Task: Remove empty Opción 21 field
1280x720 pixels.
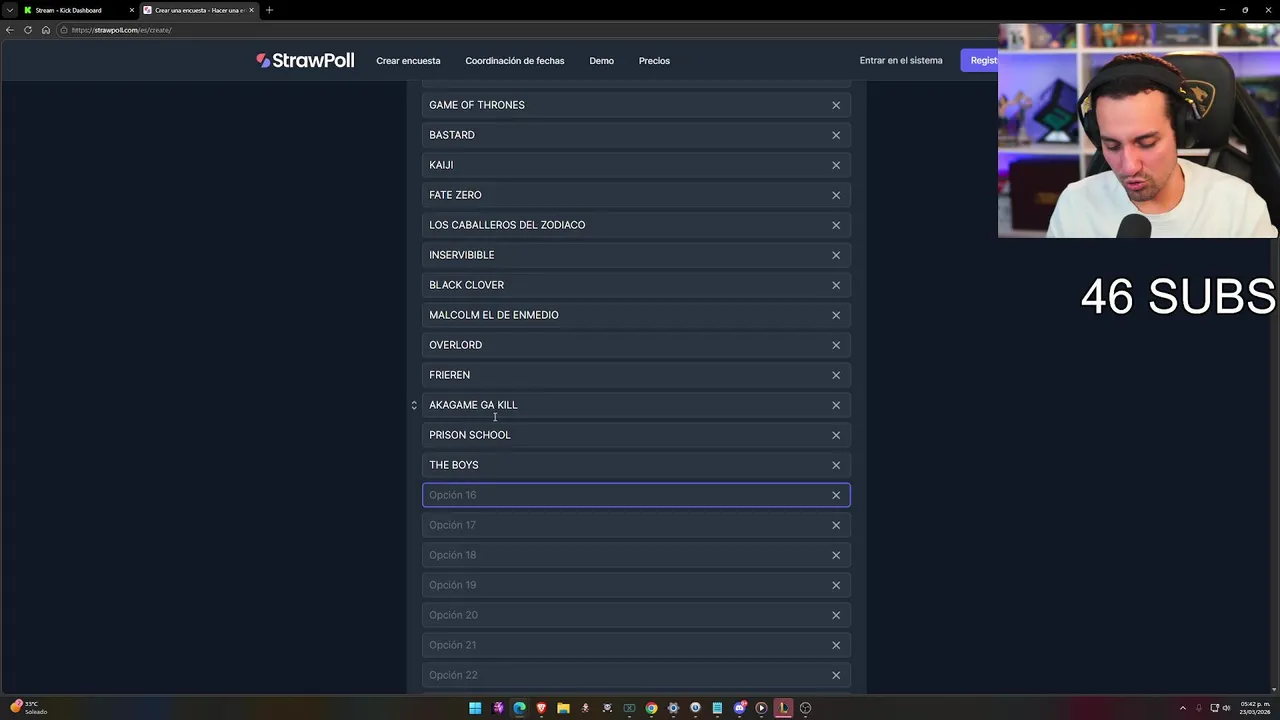Action: coord(836,645)
